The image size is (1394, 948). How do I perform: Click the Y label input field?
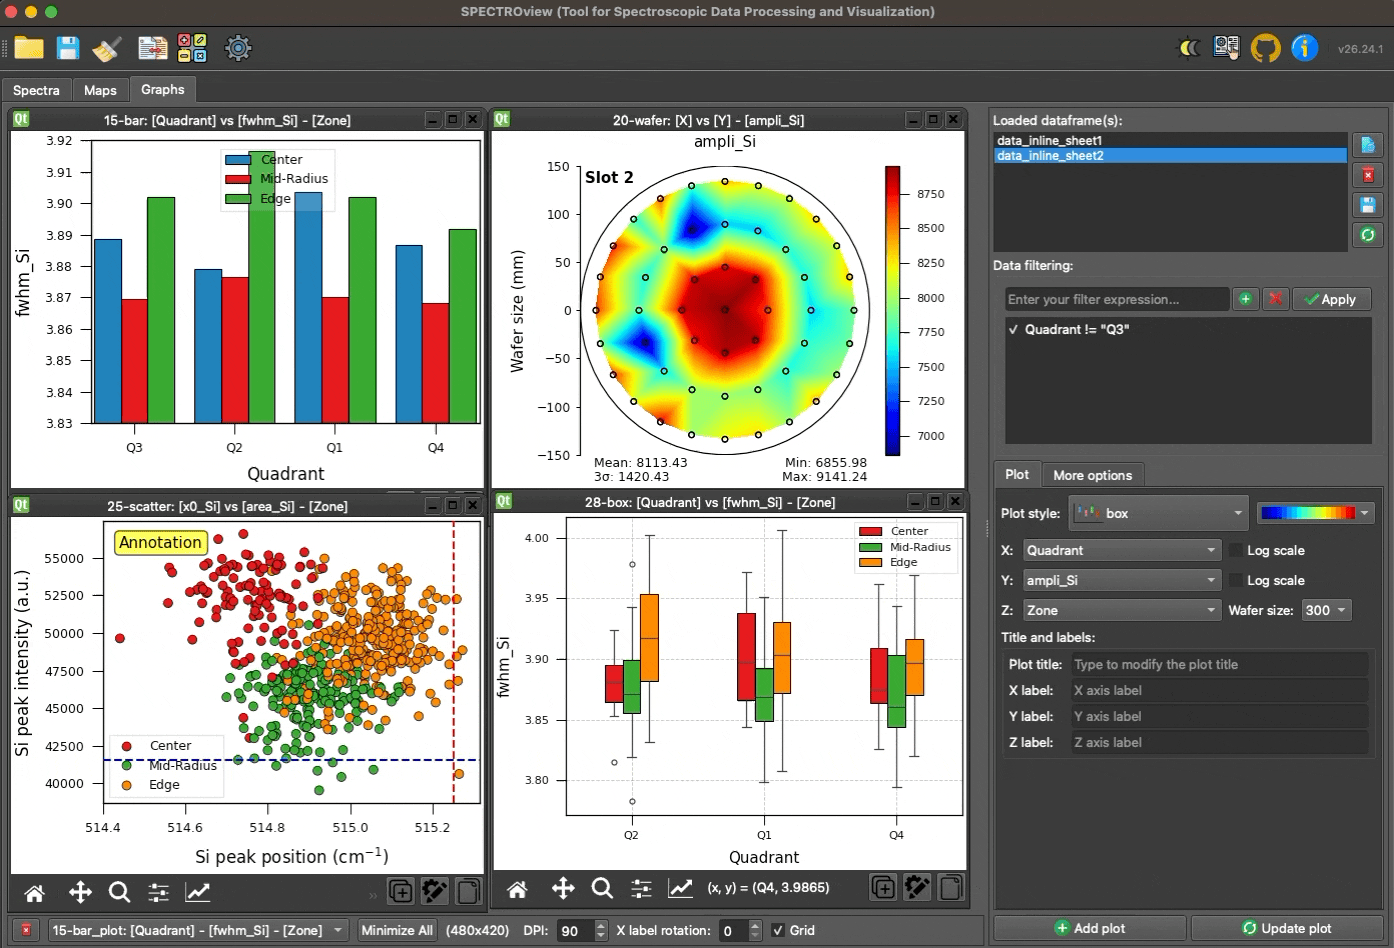(1219, 716)
